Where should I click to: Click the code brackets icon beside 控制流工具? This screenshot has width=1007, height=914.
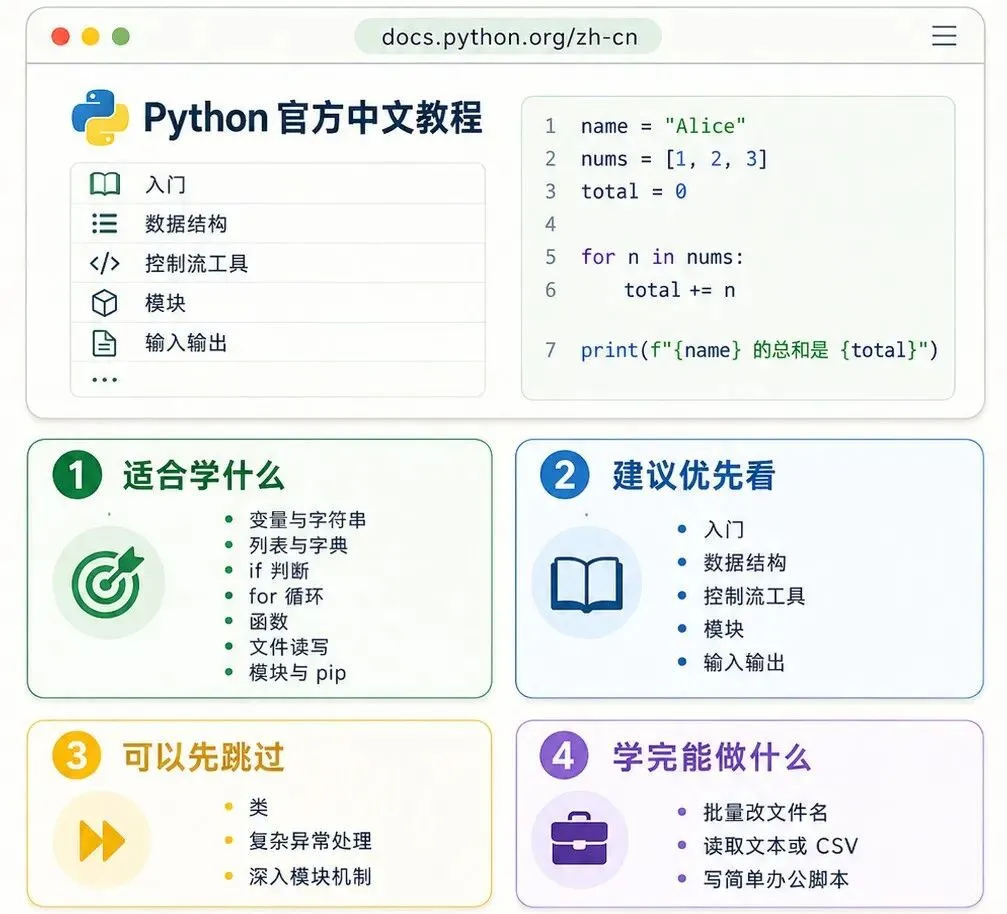click(x=105, y=263)
